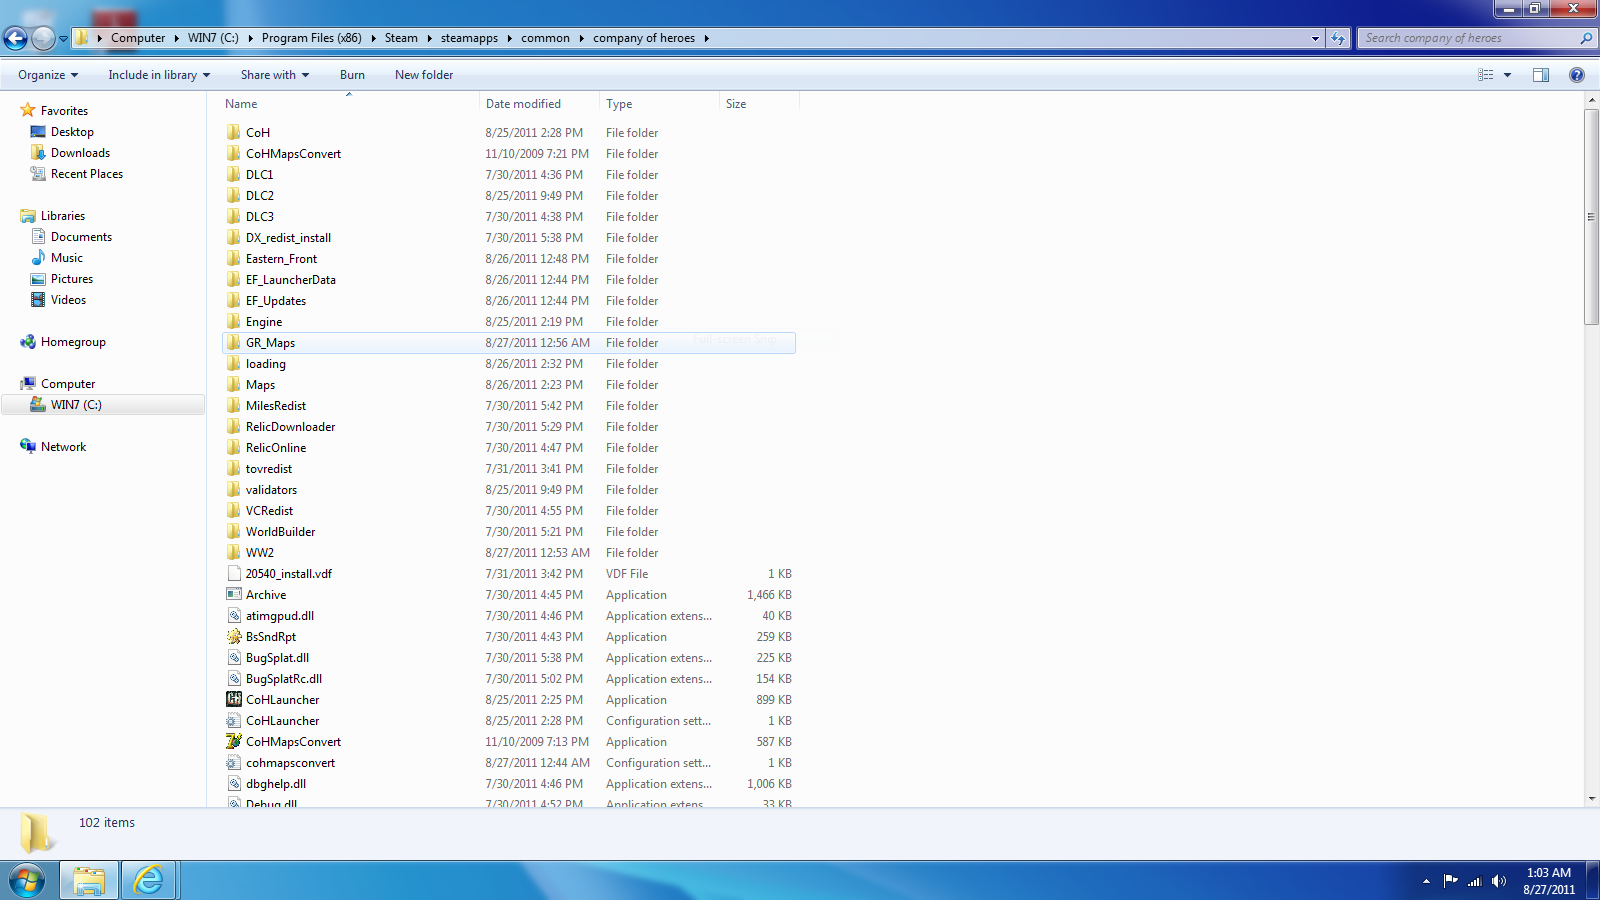Open the address bar history dropdown
This screenshot has height=900, width=1600.
[1315, 38]
